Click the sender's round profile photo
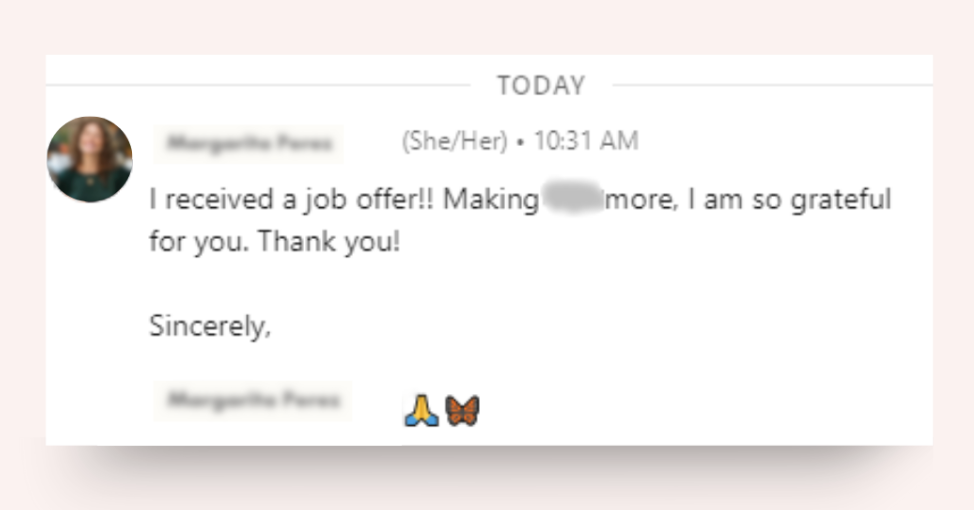The height and width of the screenshot is (510, 974). tap(89, 159)
